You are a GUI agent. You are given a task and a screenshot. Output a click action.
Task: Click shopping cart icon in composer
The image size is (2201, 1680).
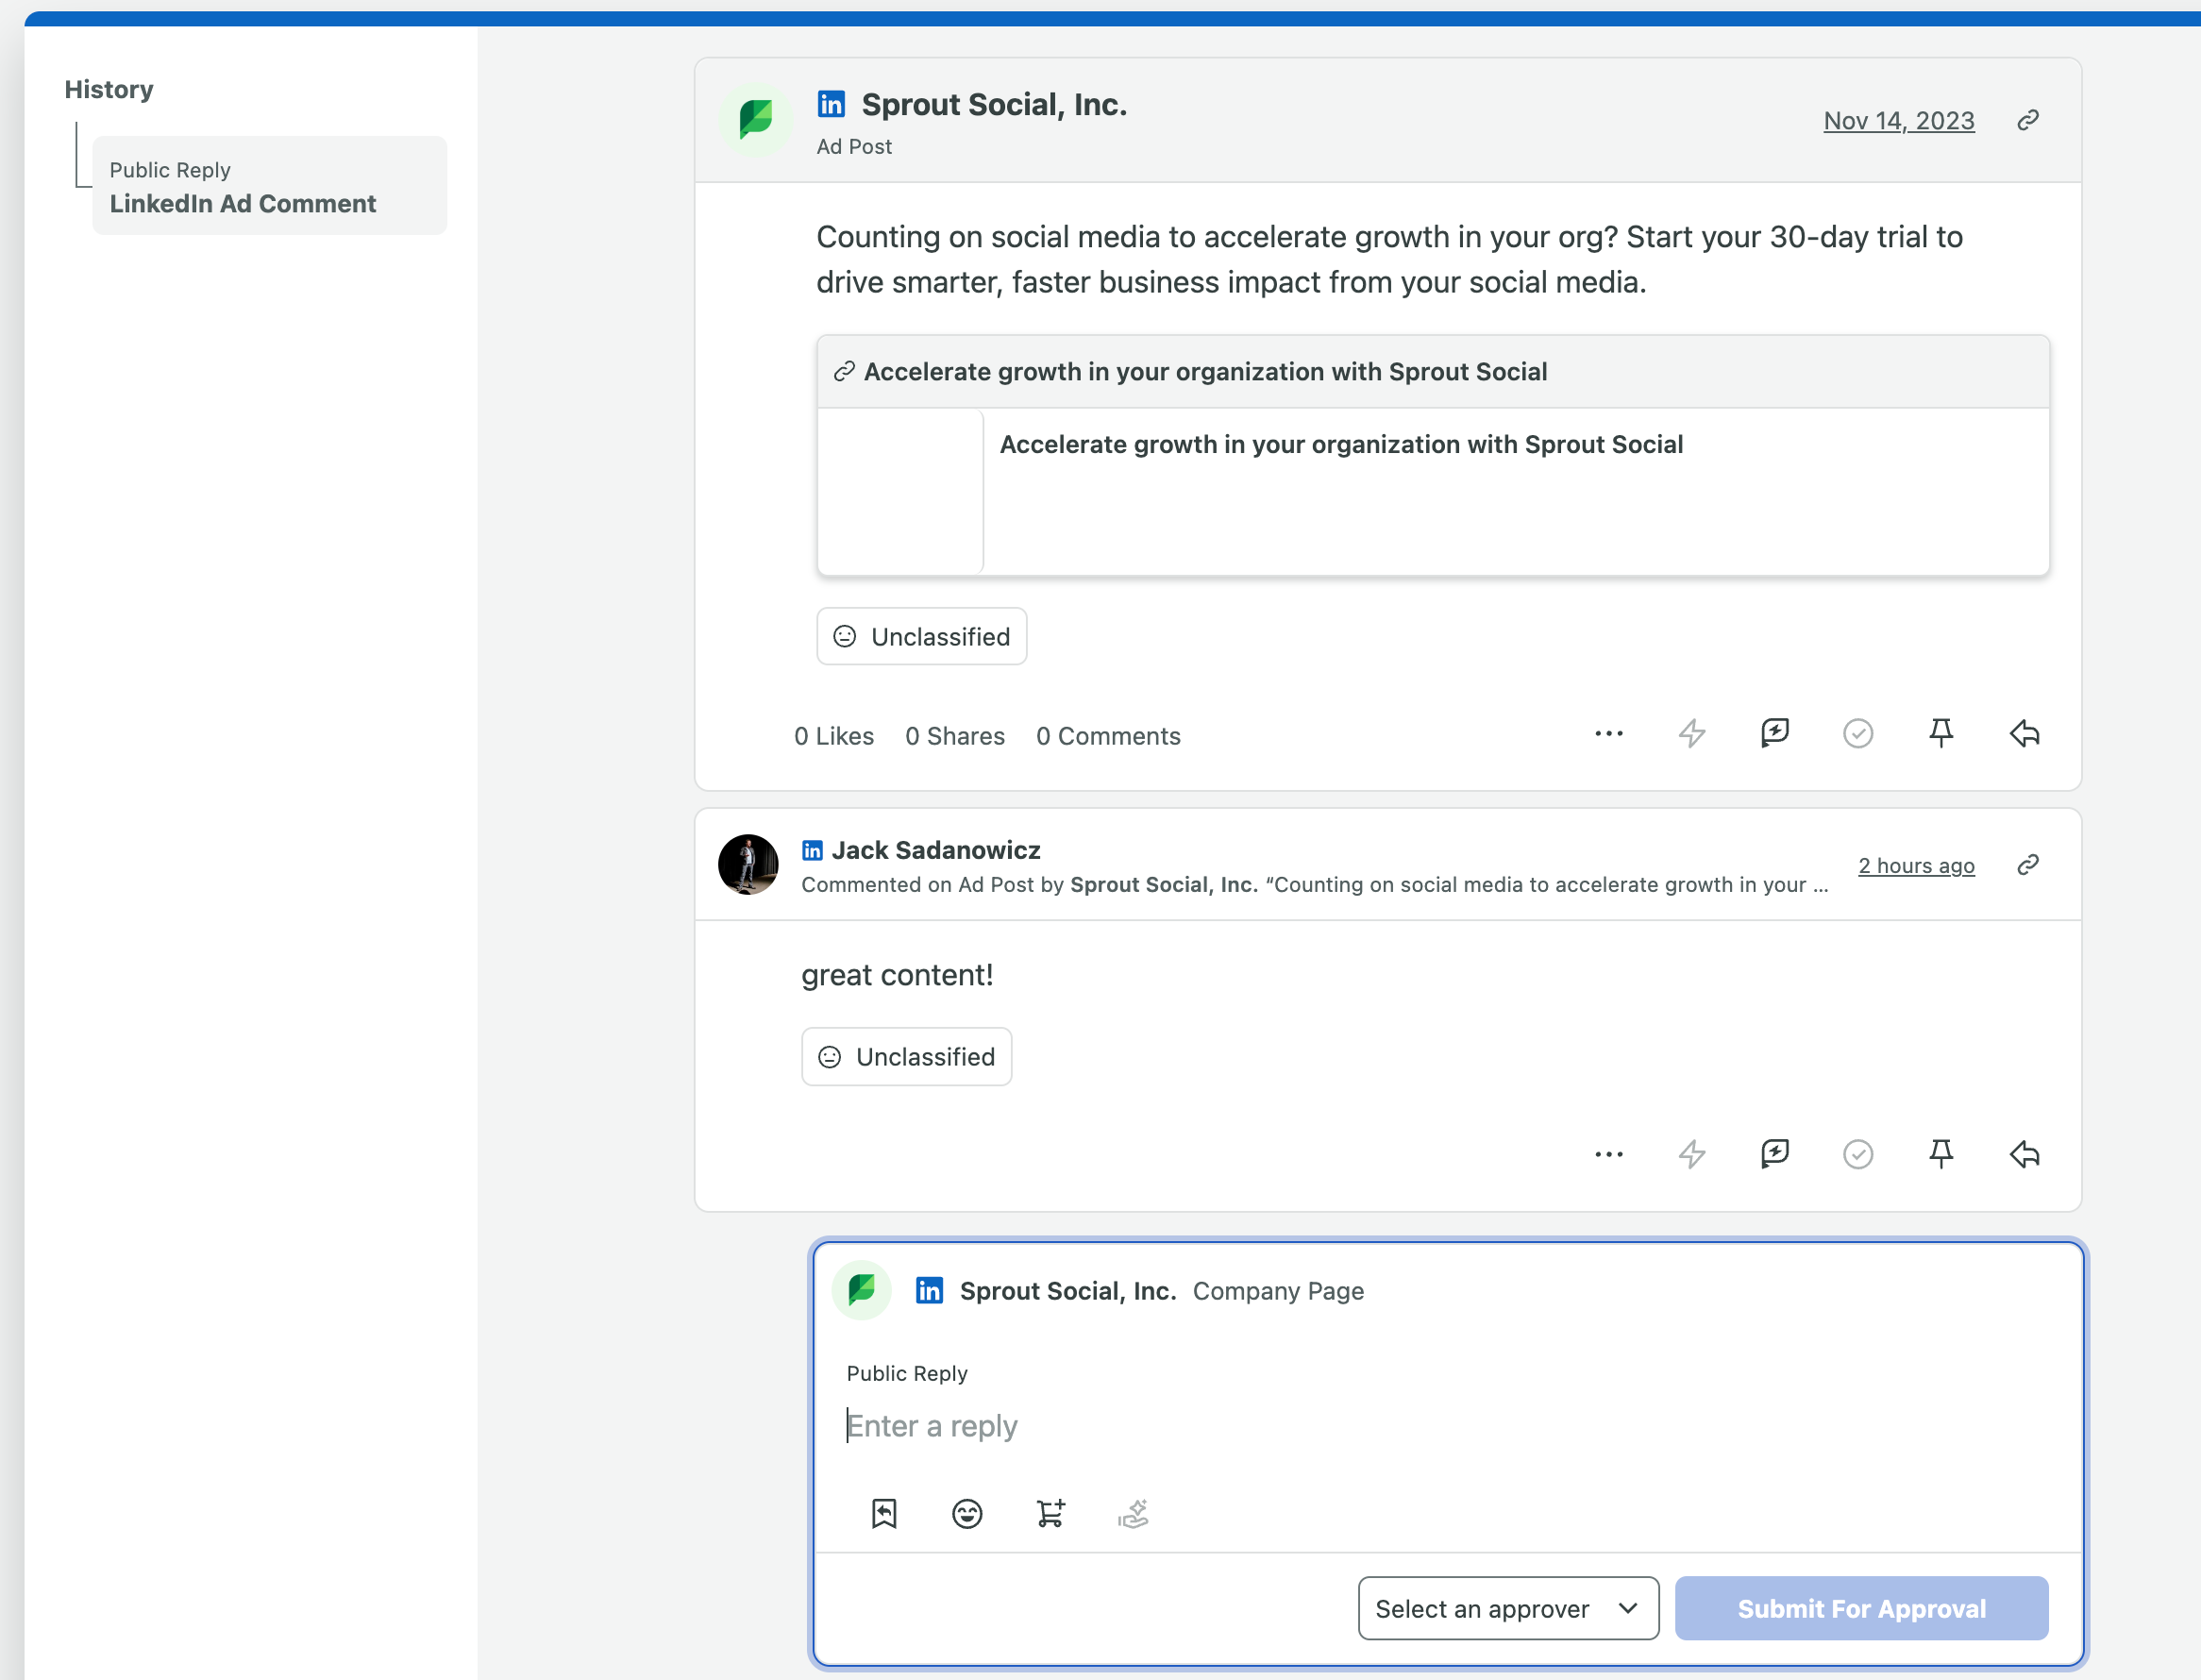point(1050,1514)
